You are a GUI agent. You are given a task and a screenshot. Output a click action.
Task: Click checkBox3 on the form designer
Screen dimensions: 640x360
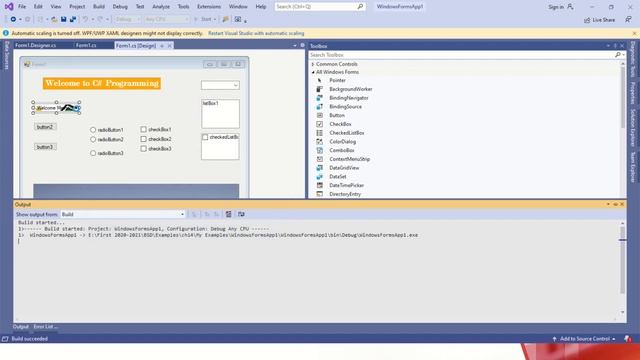click(156, 149)
